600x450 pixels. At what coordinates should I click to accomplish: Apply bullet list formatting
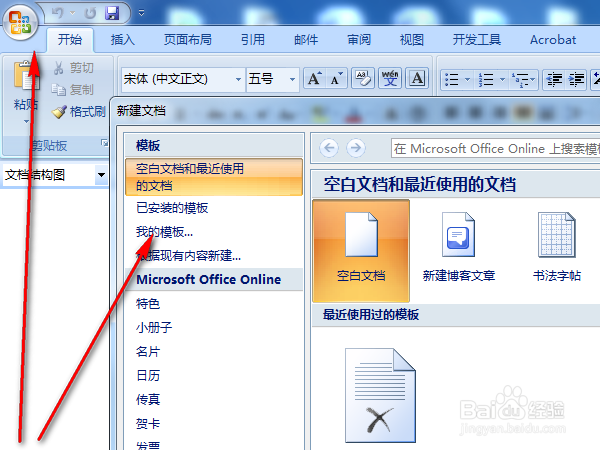tap(452, 80)
